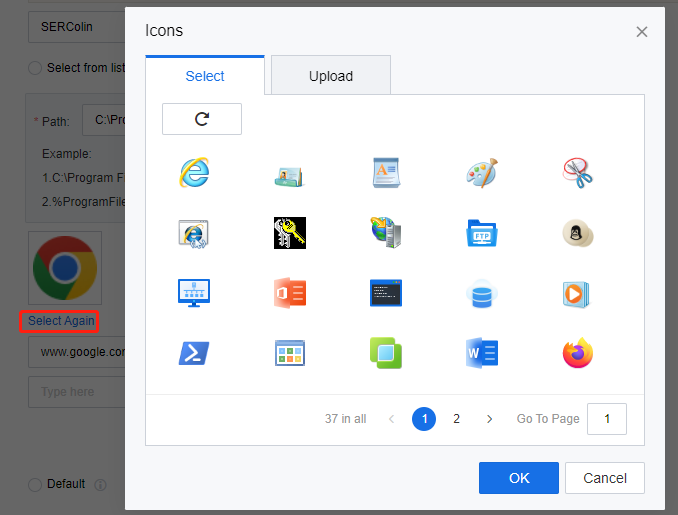Image resolution: width=678 pixels, height=515 pixels.
Task: Select the green VMware squares icon
Action: click(386, 353)
